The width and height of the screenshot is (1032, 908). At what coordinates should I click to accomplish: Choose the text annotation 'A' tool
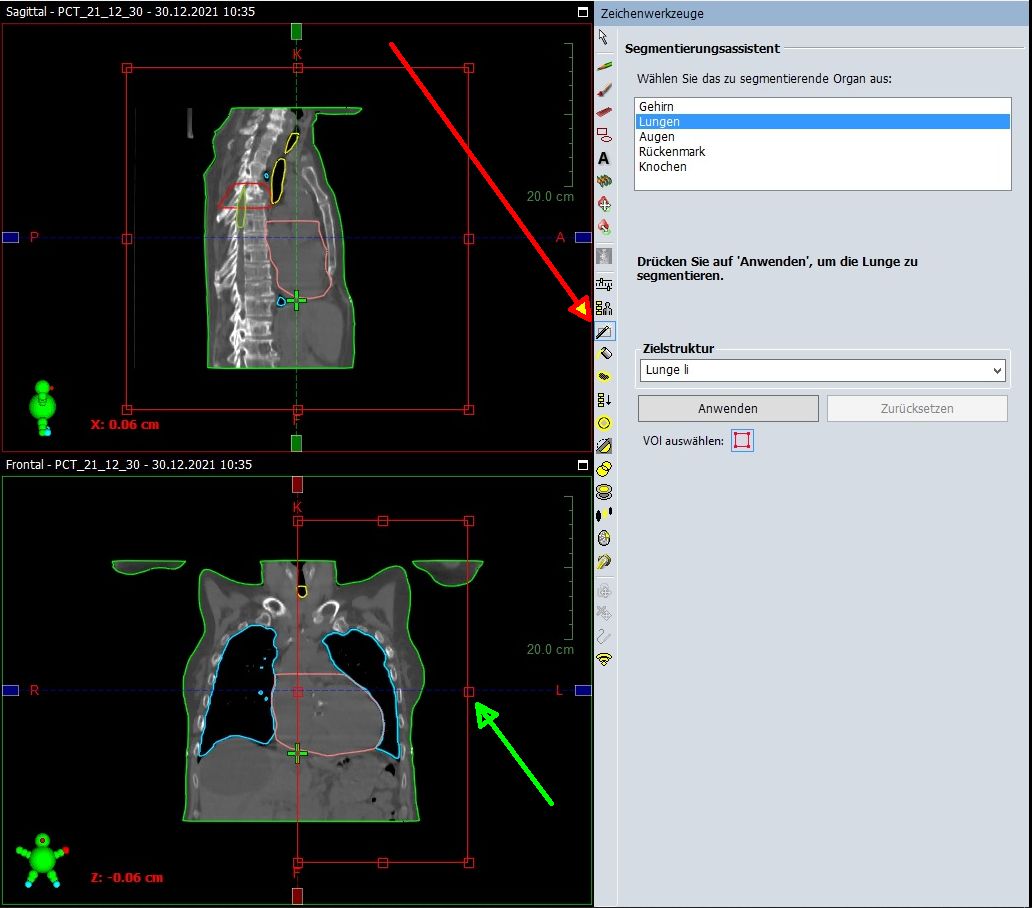604,158
